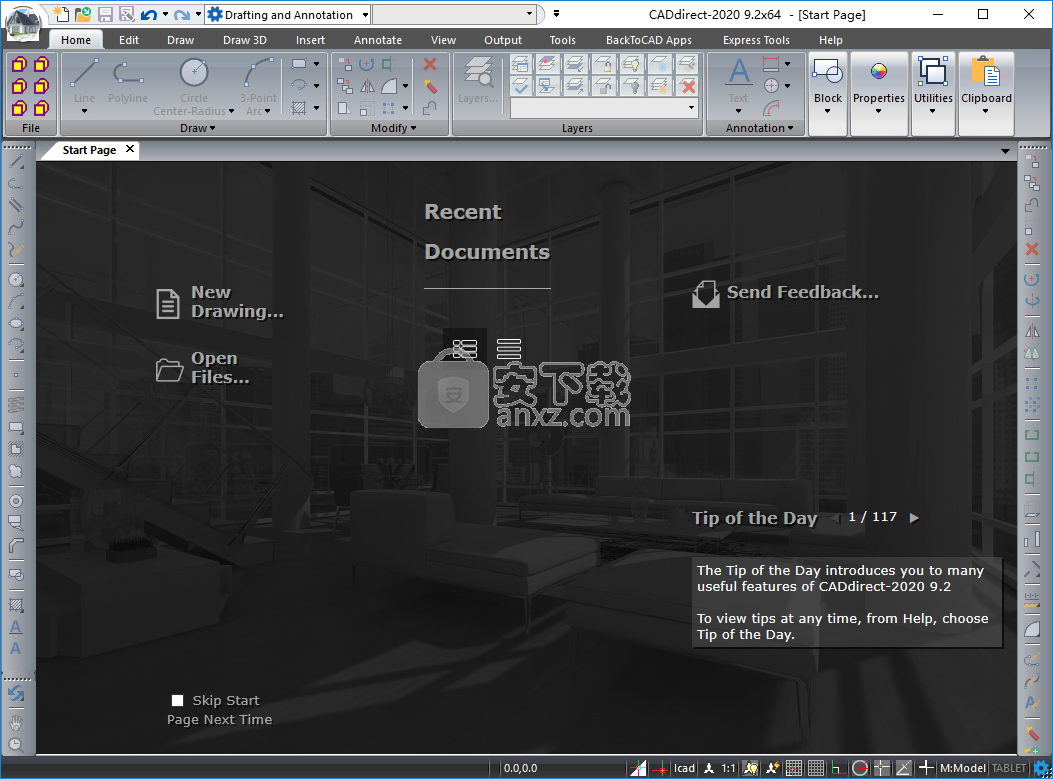
Task: Toggle M:Model space in status bar
Action: pyautogui.click(x=963, y=768)
